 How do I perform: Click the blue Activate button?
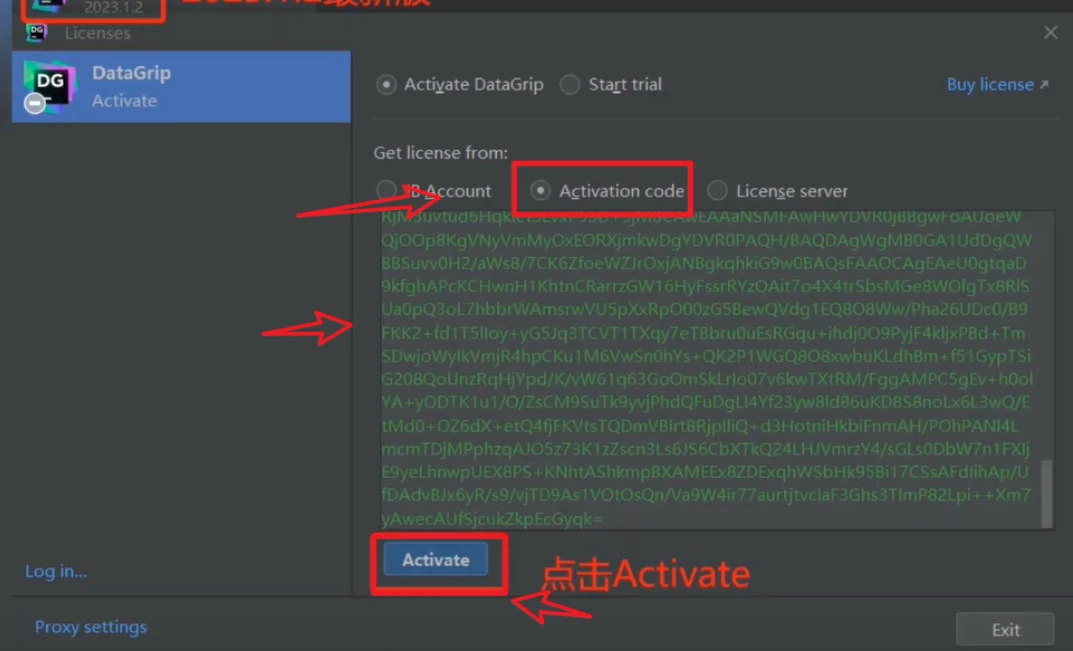(x=436, y=559)
